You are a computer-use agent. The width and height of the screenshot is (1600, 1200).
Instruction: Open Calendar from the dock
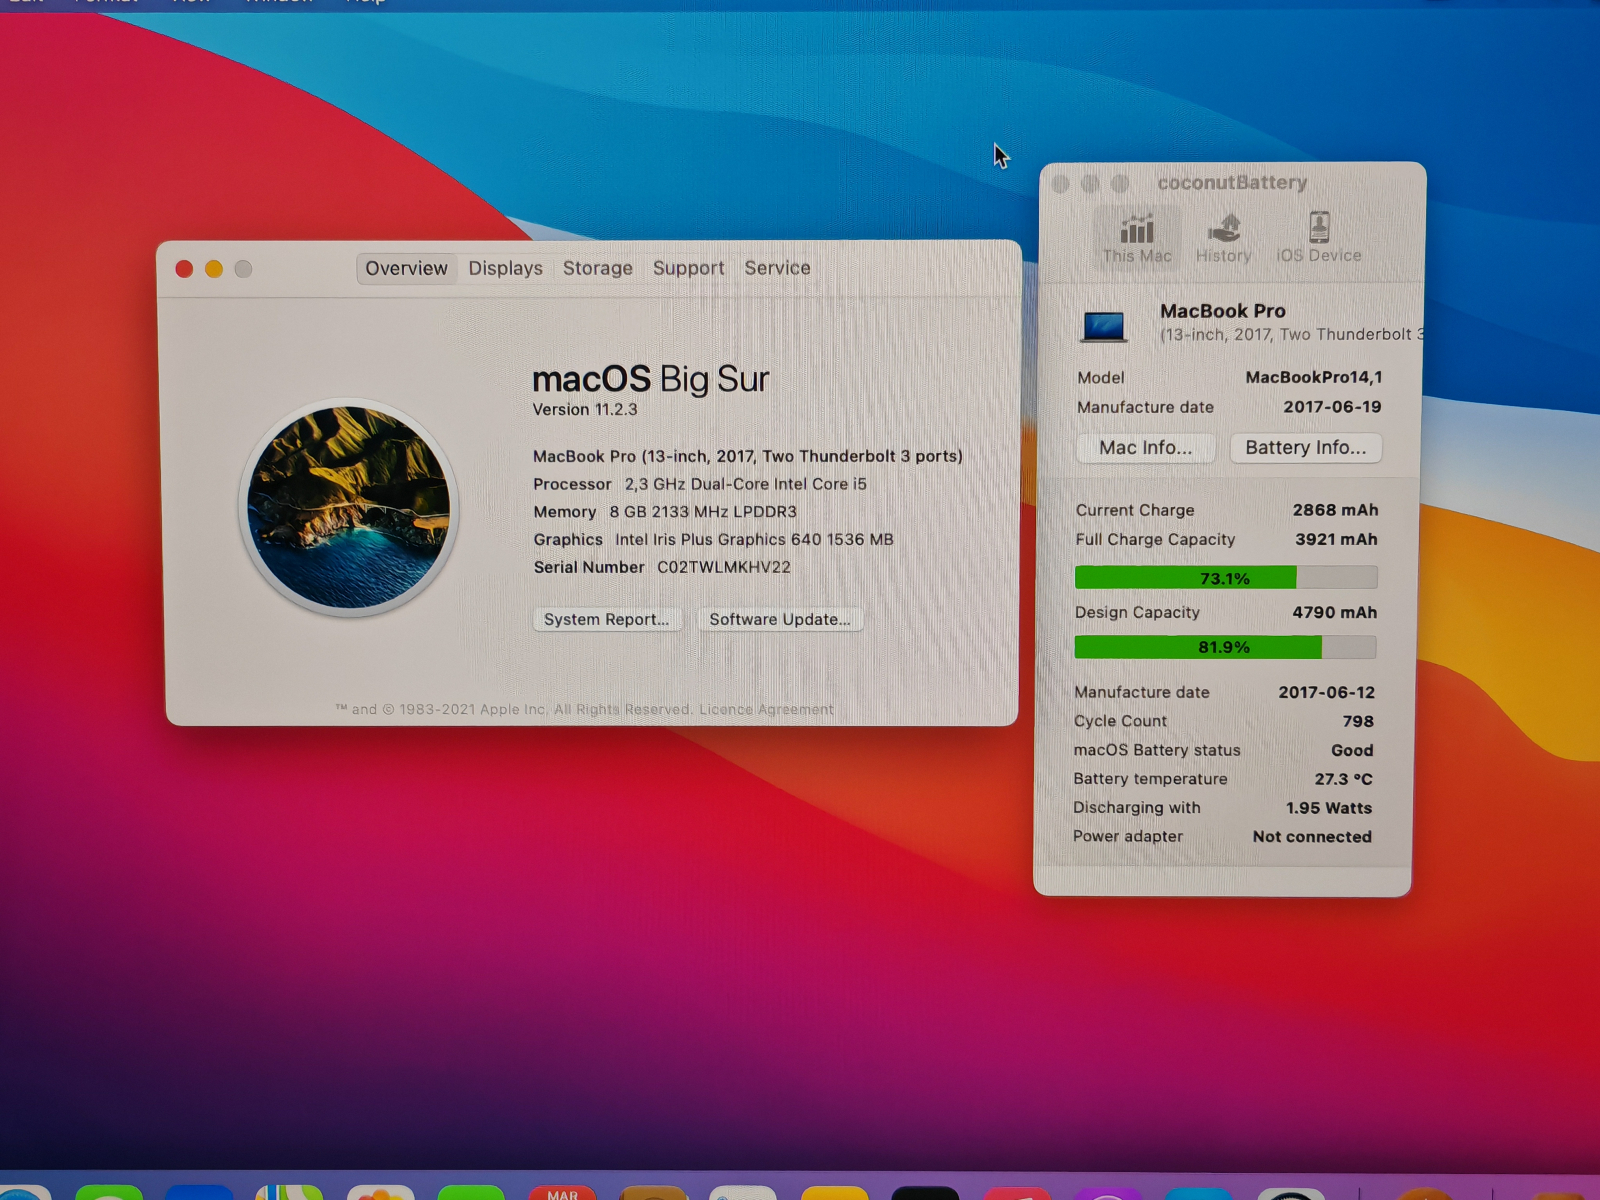[x=562, y=1192]
